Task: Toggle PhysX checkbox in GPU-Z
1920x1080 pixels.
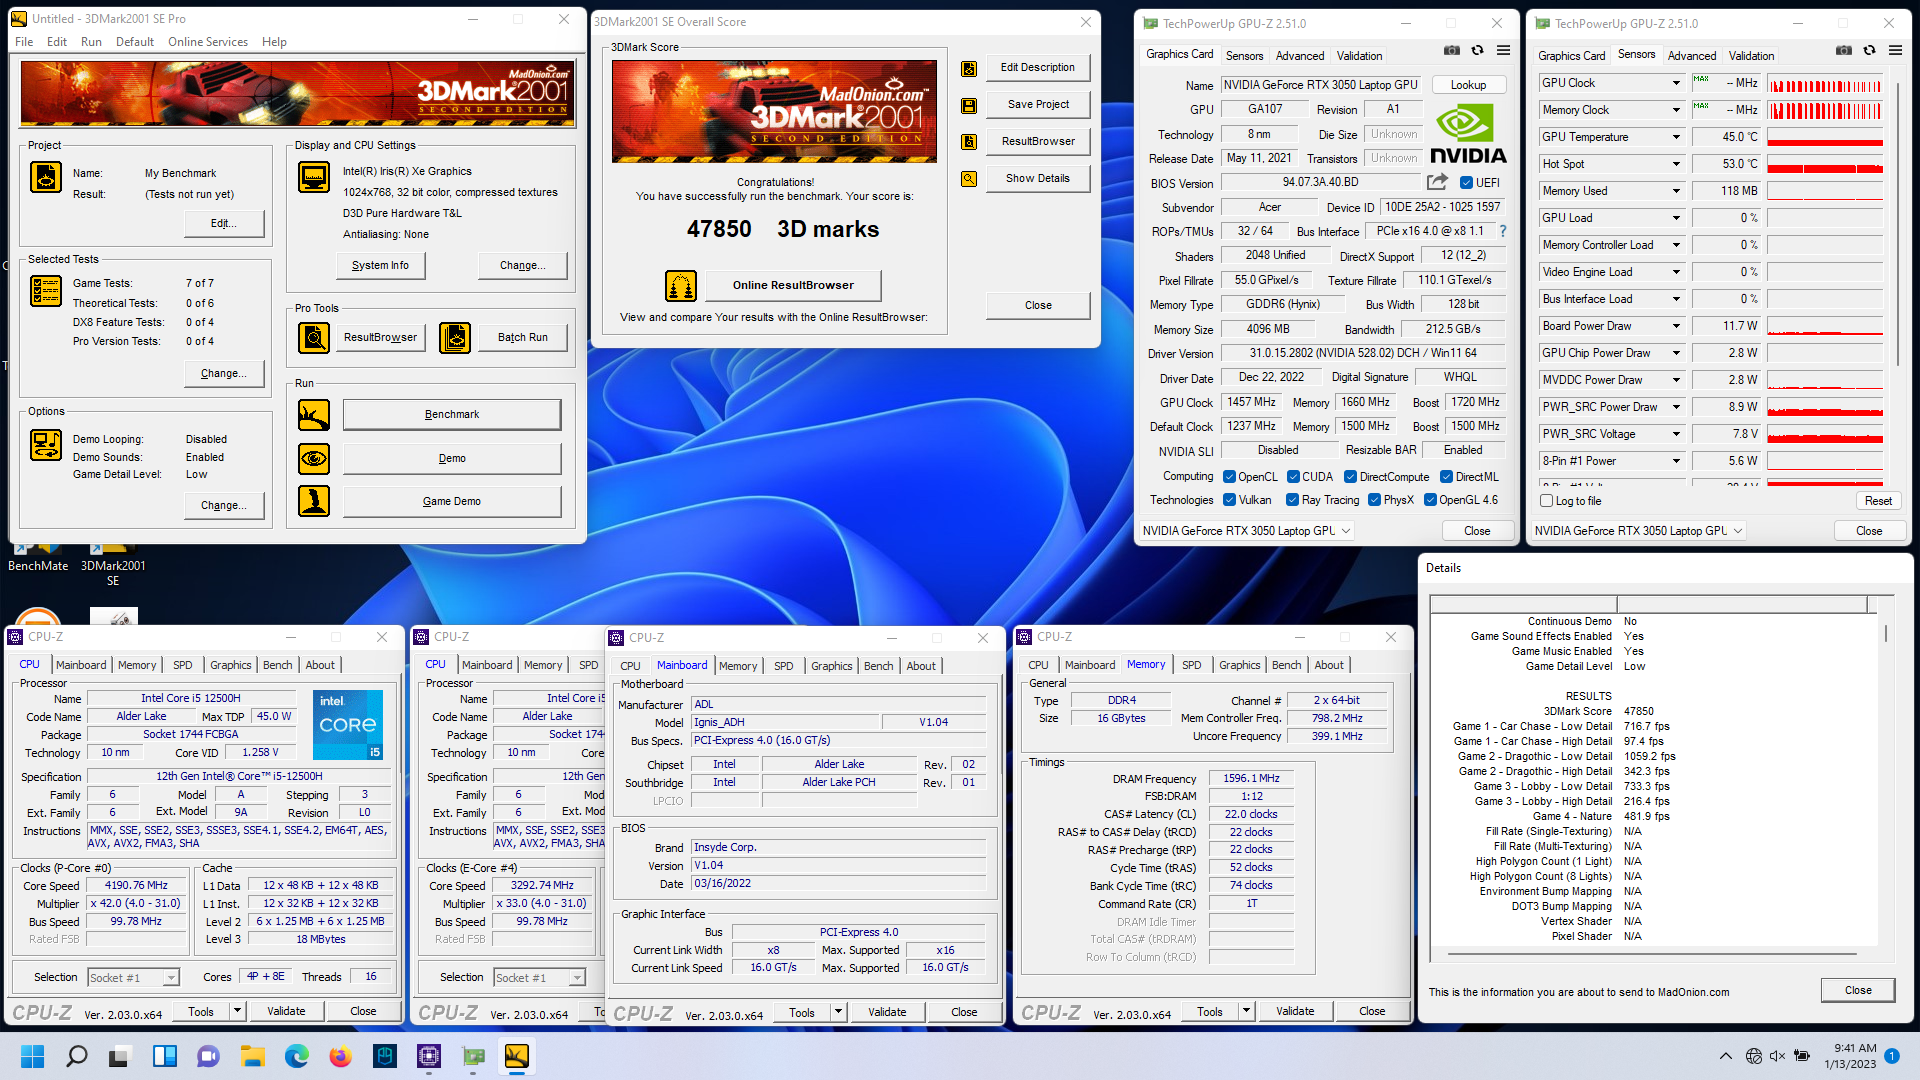Action: (1374, 500)
